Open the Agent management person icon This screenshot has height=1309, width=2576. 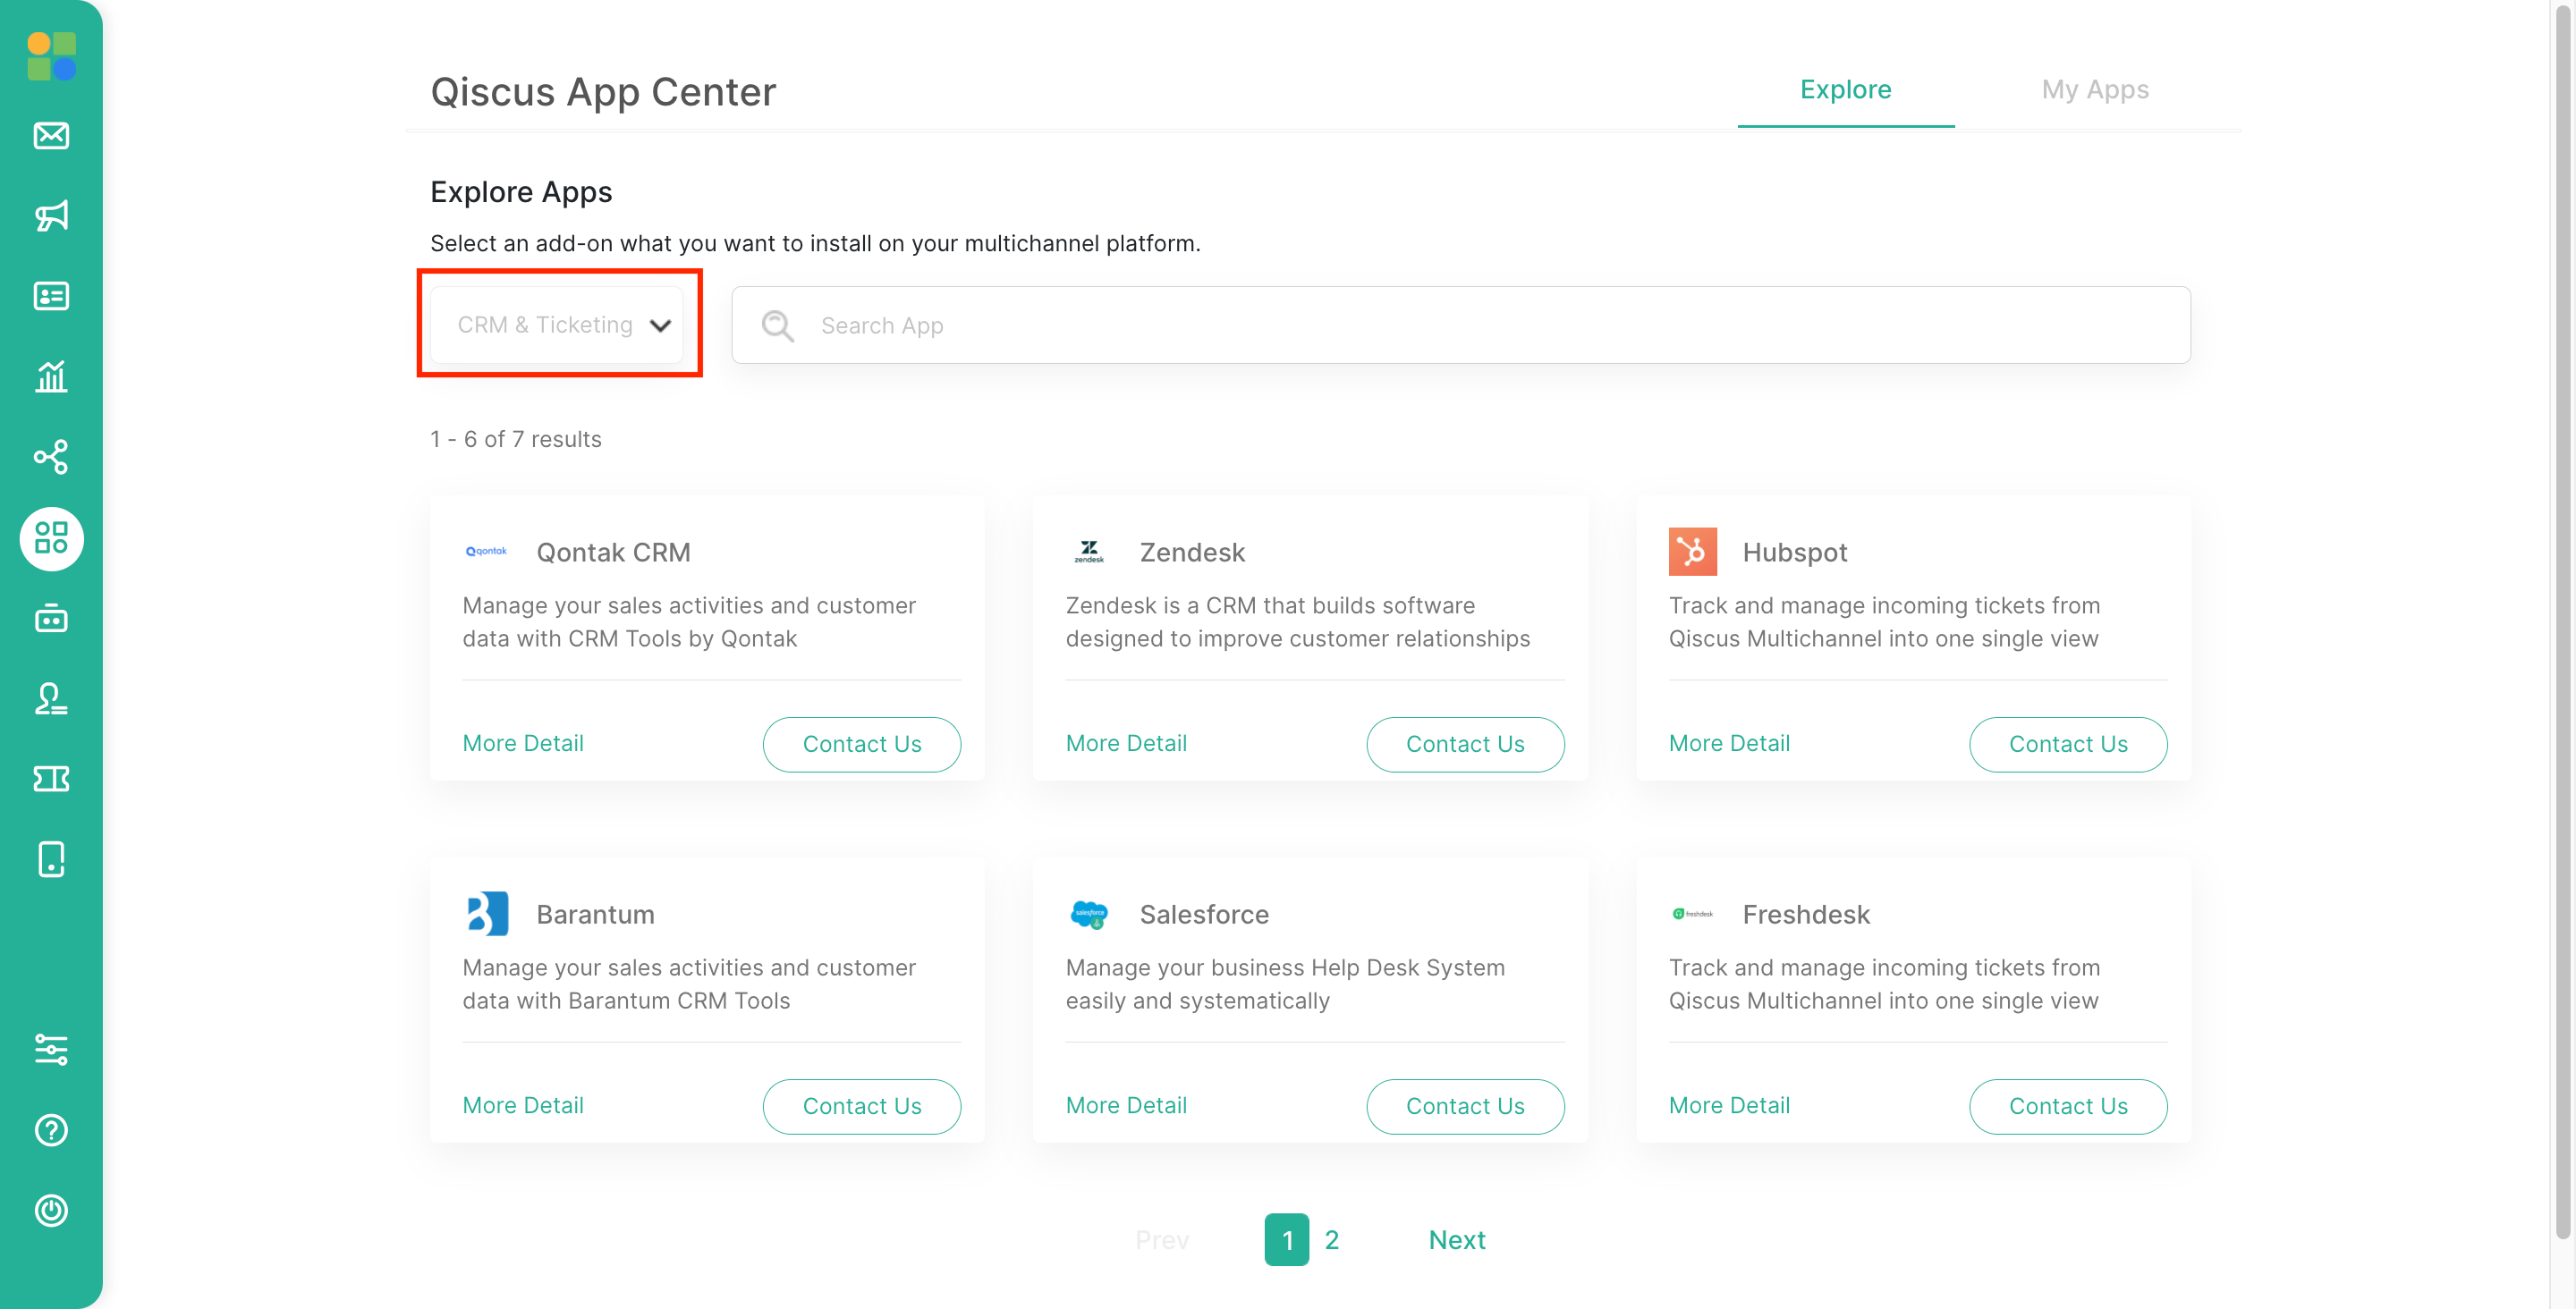point(51,698)
